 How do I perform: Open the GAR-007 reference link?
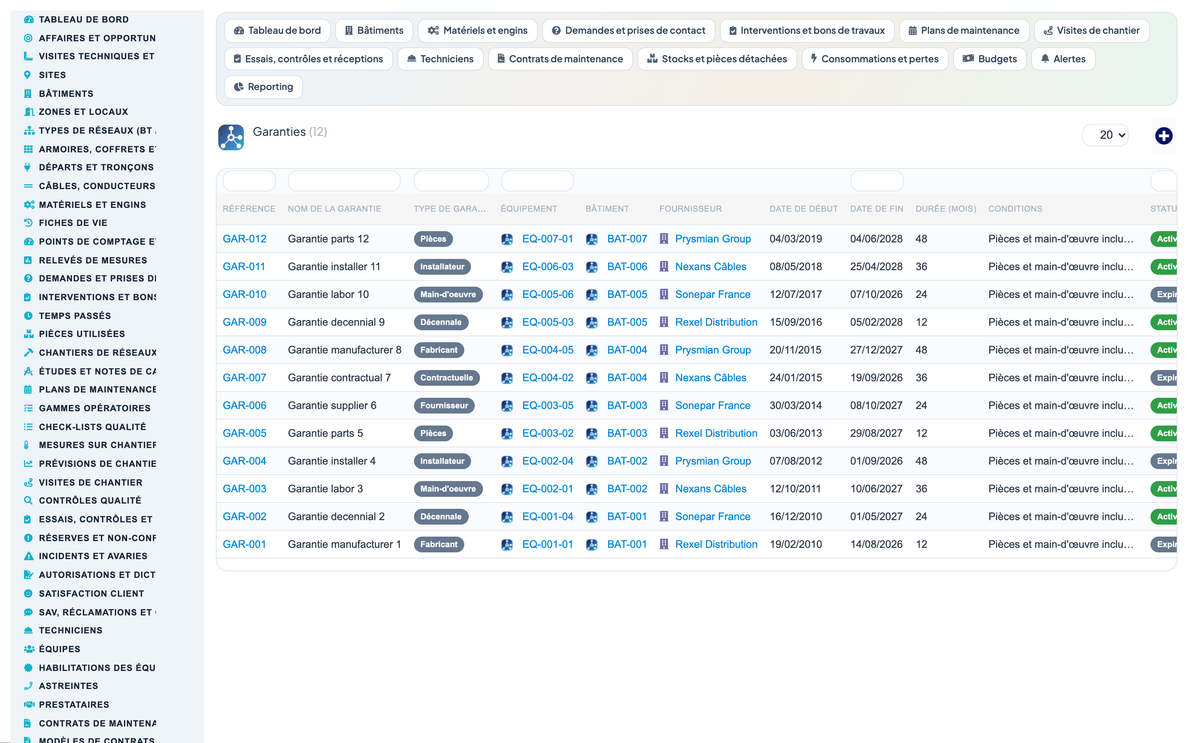coord(245,378)
